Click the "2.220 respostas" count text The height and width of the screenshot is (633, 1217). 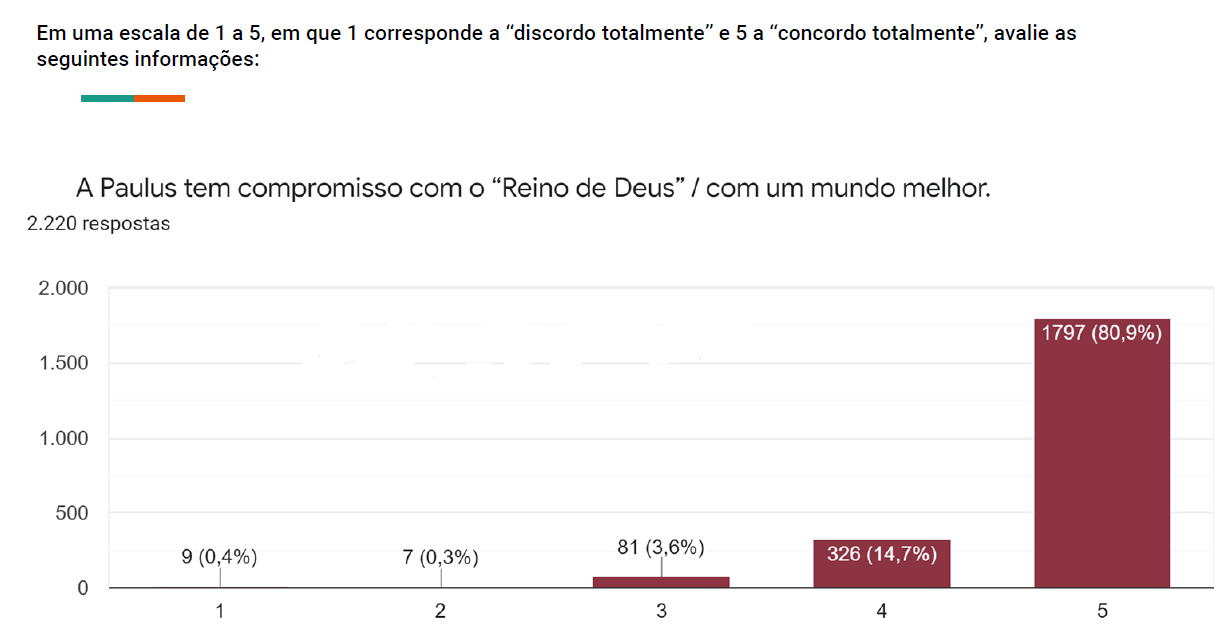[98, 224]
